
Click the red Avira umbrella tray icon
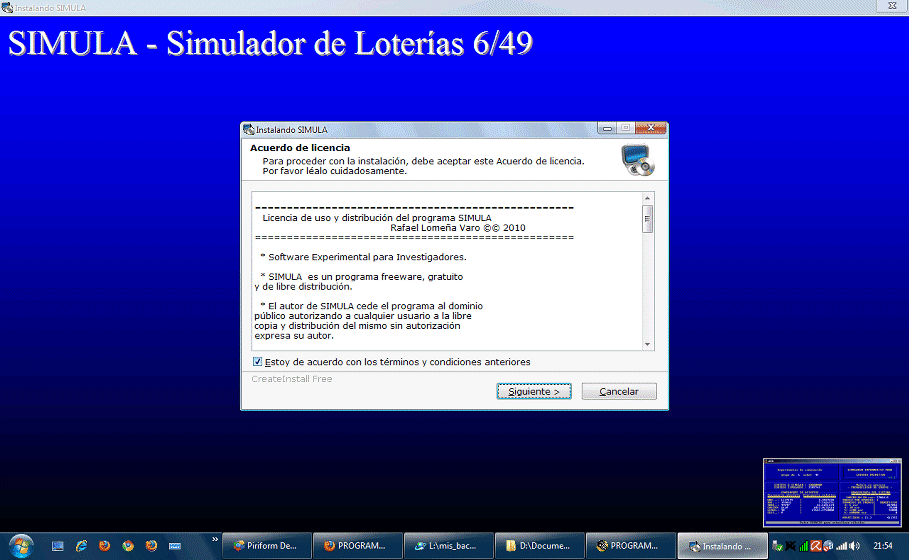click(x=816, y=546)
